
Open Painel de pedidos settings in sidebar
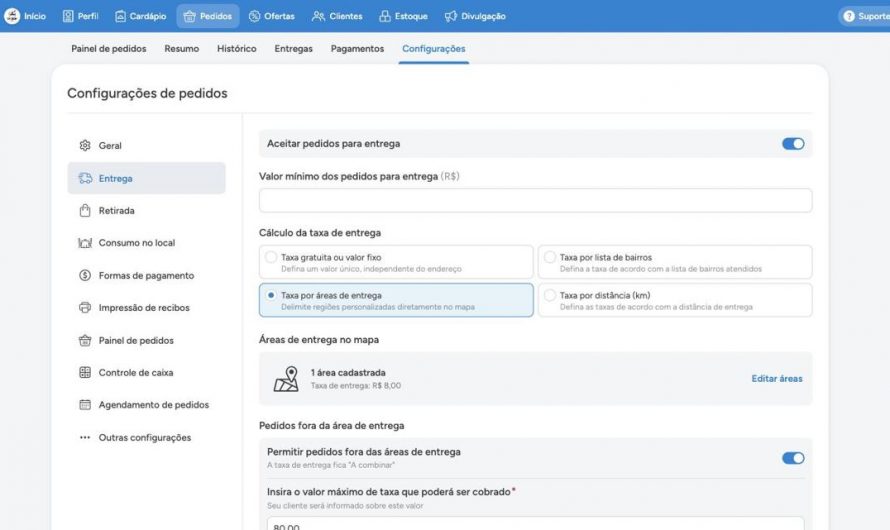[146, 340]
